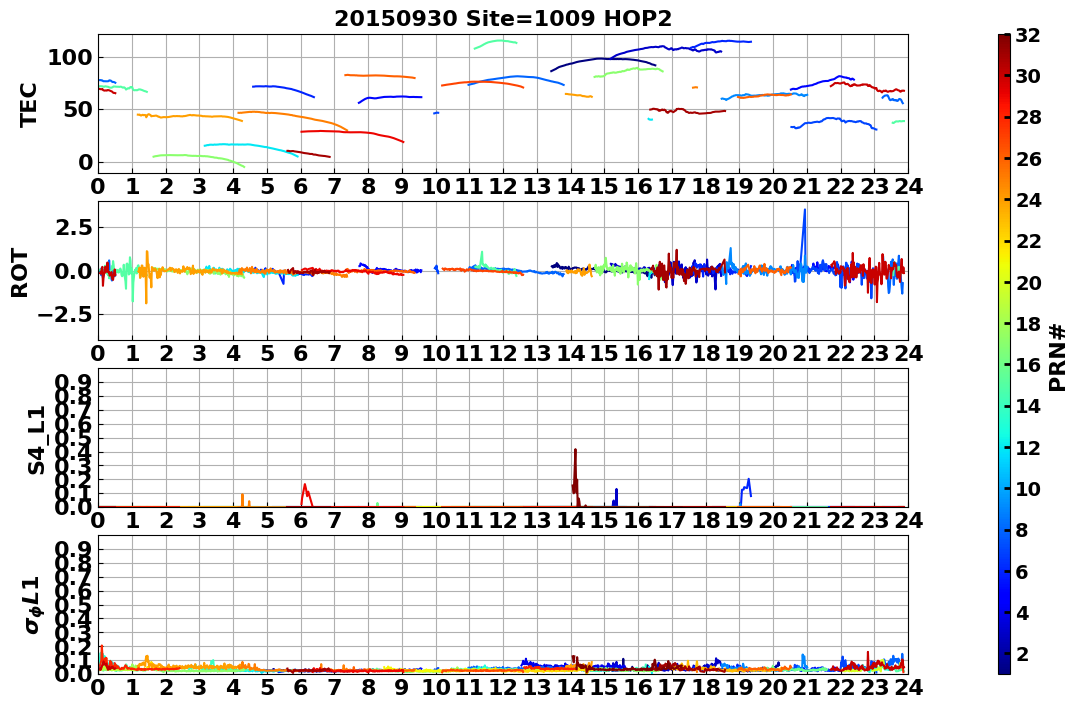Click the TEC y-axis label
The width and height of the screenshot is (1077, 709).
click(27, 104)
